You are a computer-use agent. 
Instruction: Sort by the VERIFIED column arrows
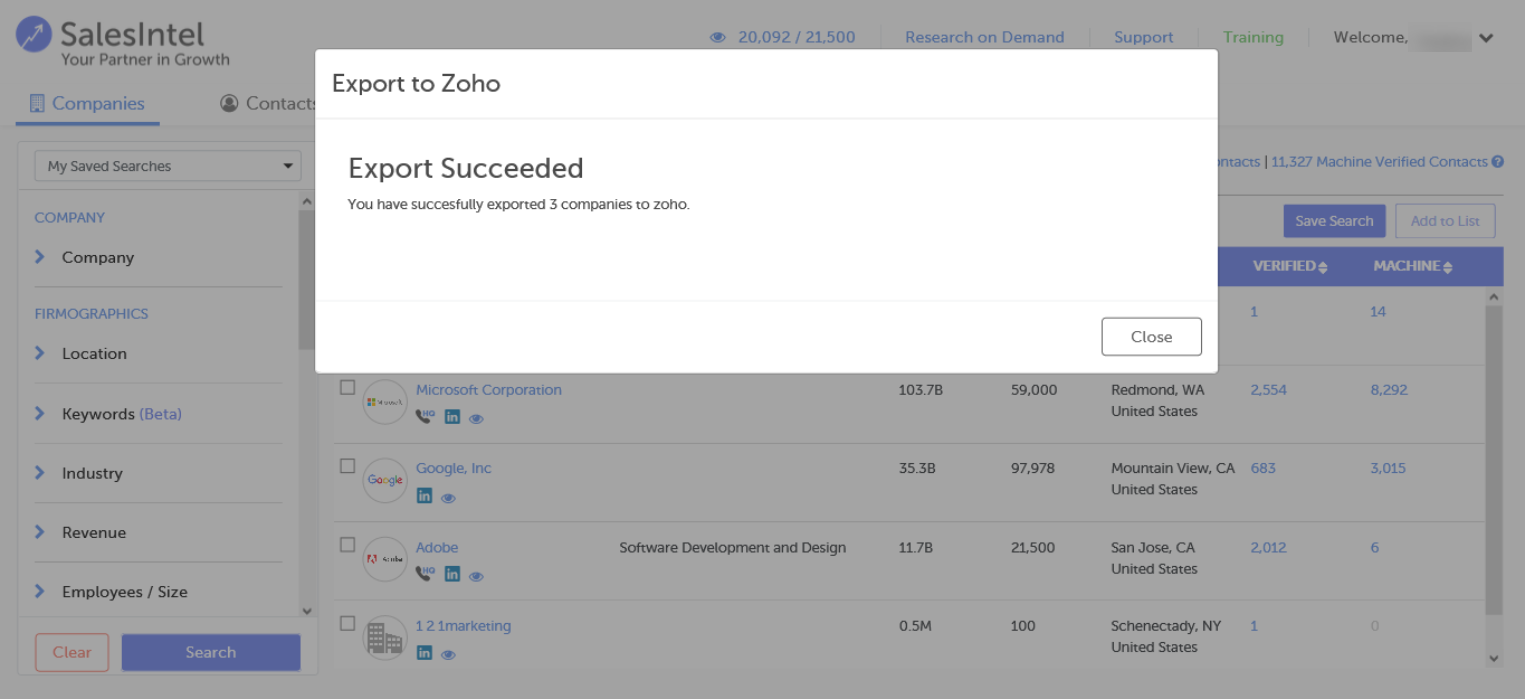click(1323, 267)
